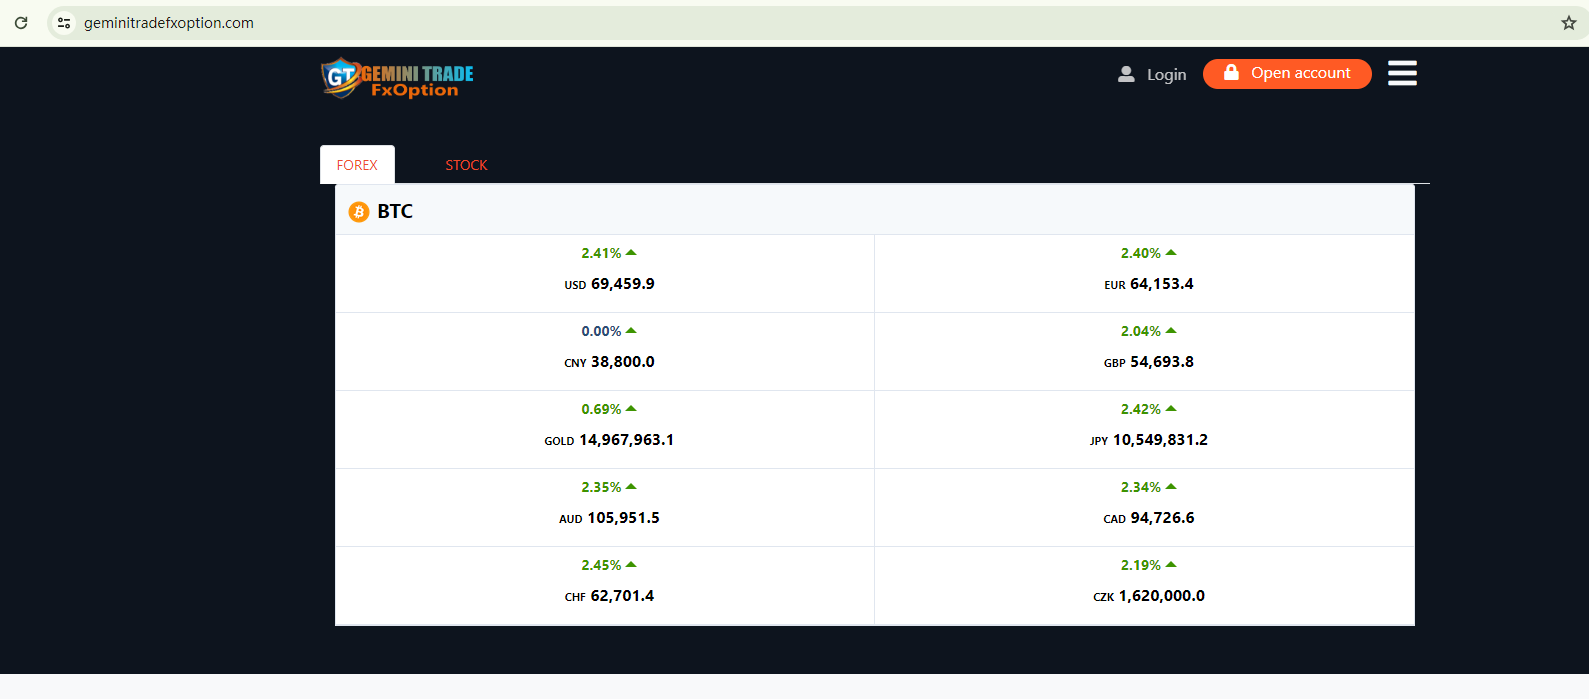The width and height of the screenshot is (1589, 699).
Task: Open the hamburger menu
Action: [1402, 73]
